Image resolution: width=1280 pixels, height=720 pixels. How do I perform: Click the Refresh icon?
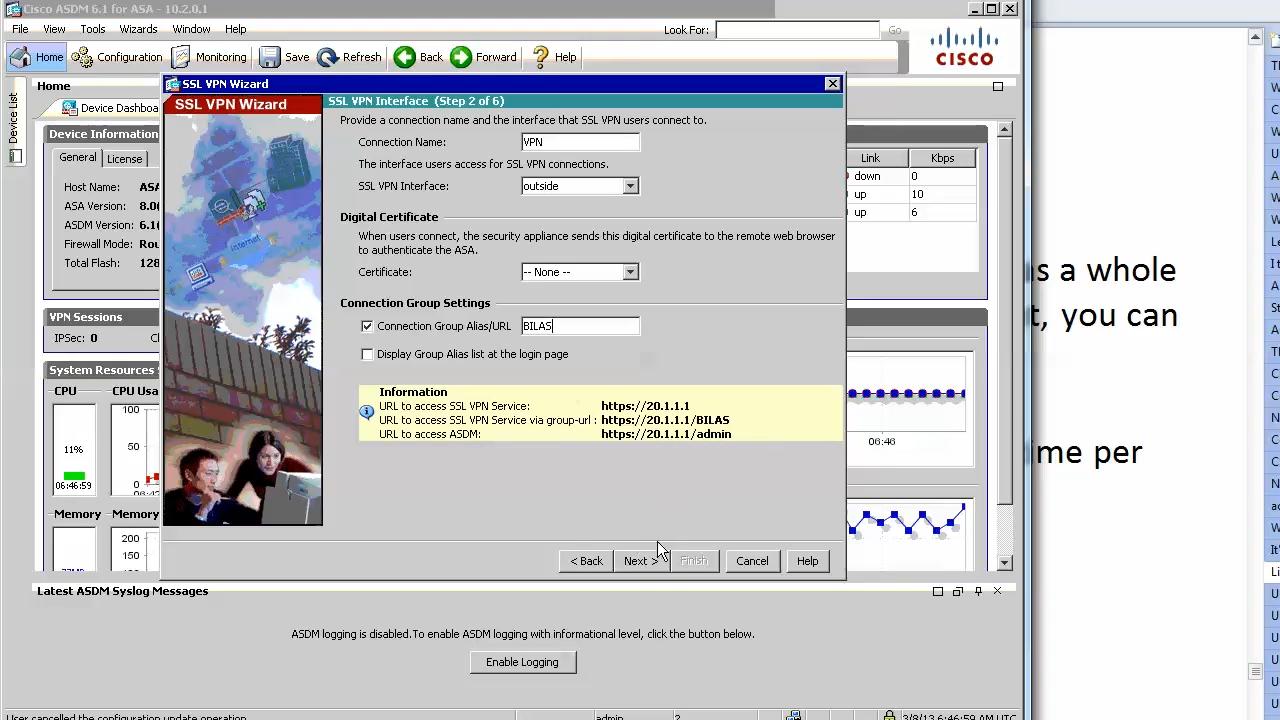click(x=328, y=57)
